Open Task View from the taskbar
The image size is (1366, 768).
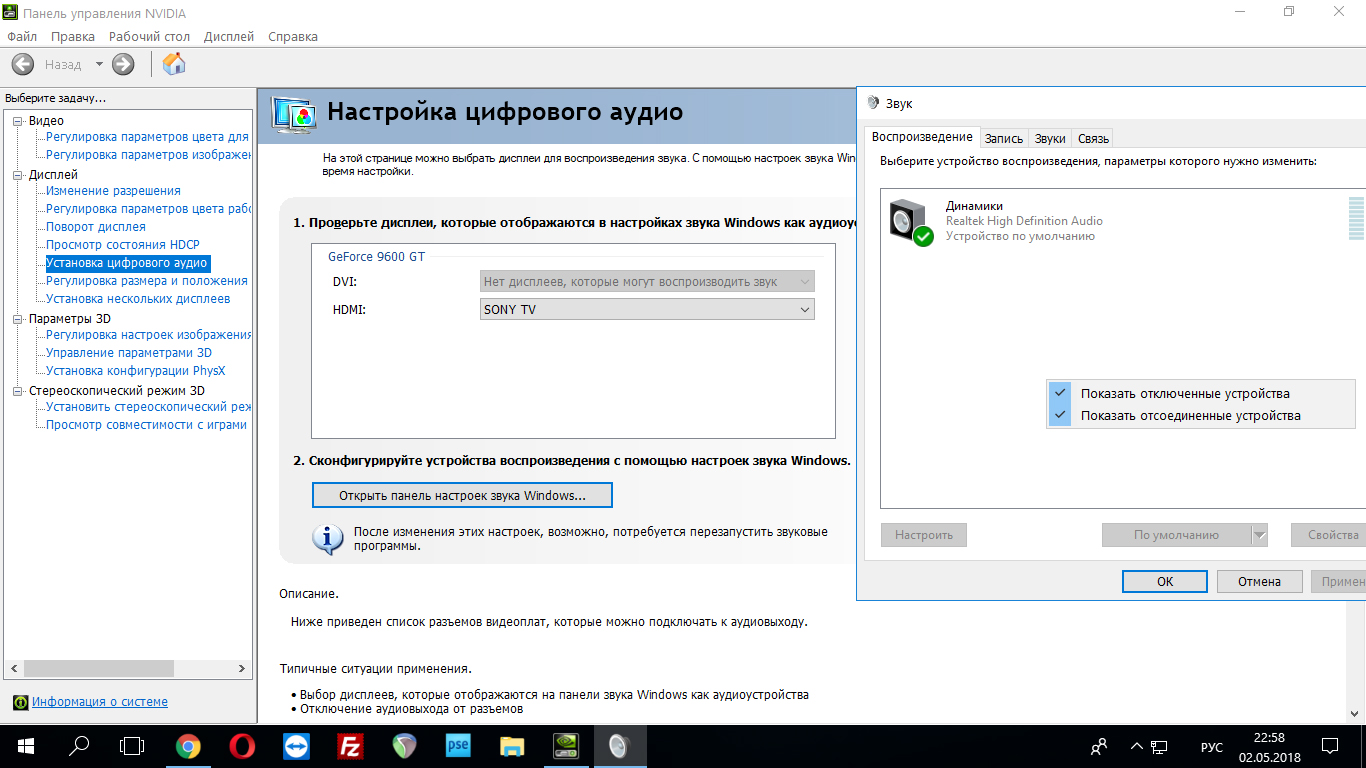[x=132, y=746]
